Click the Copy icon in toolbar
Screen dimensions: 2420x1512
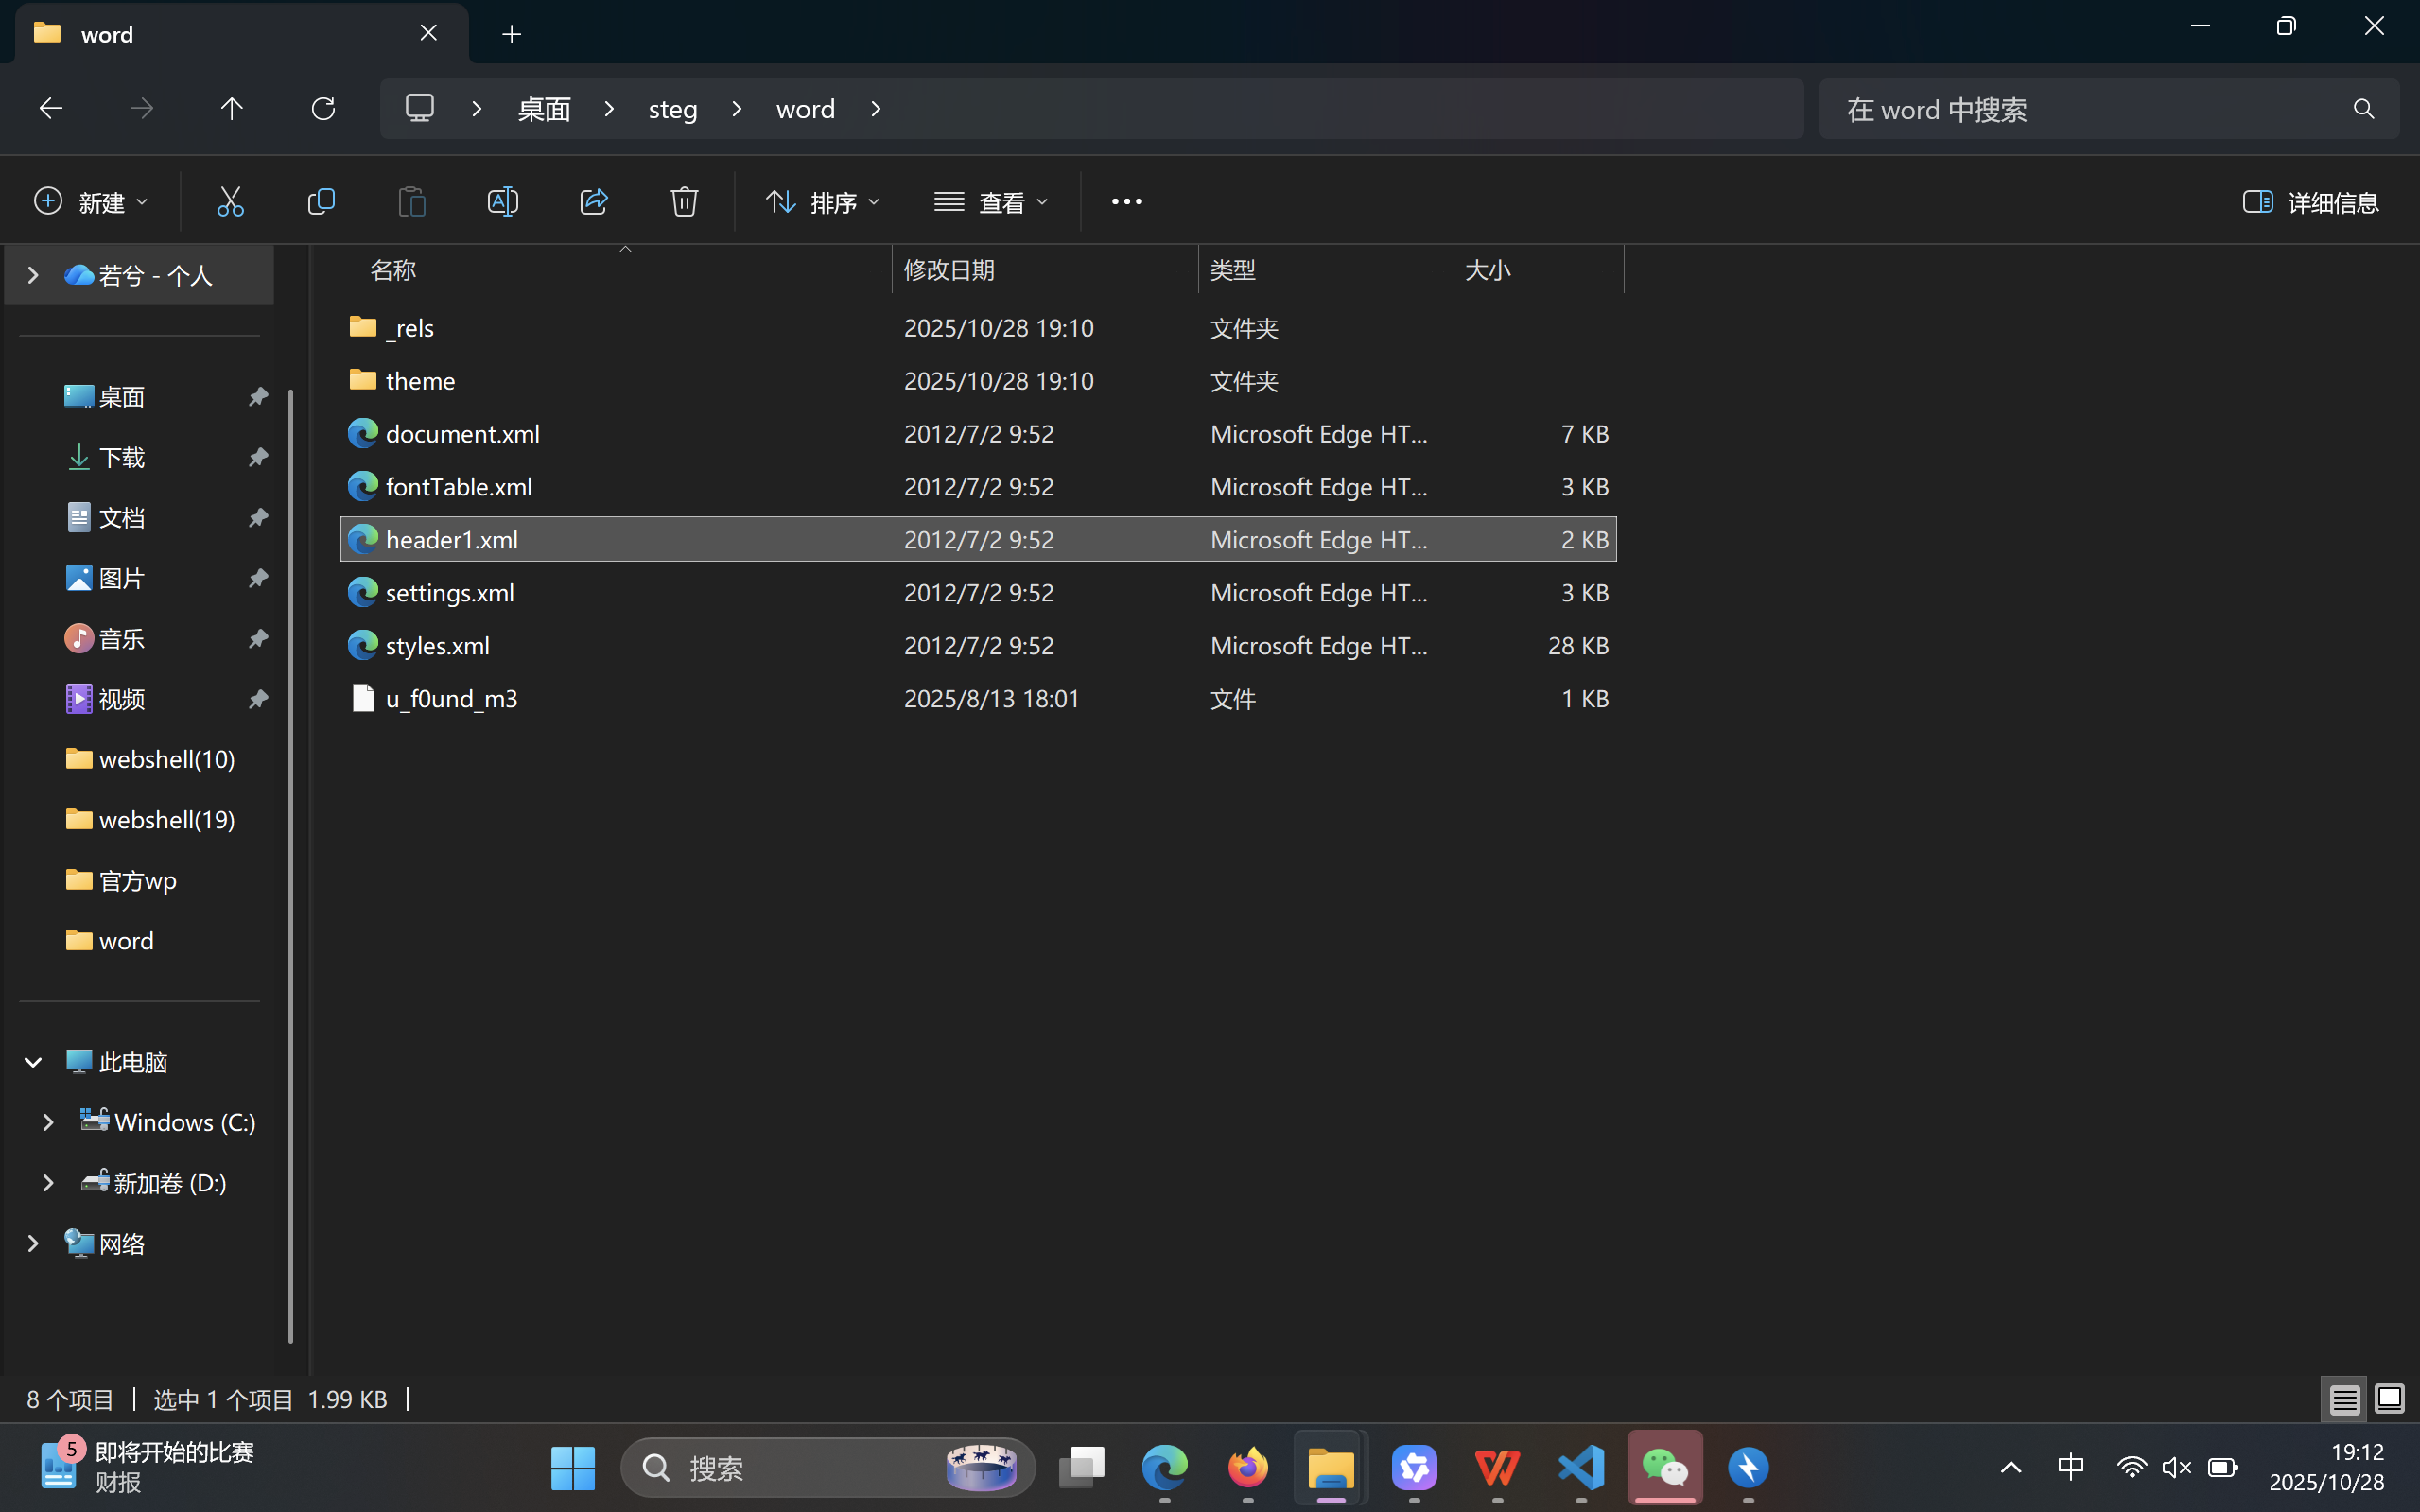click(321, 202)
